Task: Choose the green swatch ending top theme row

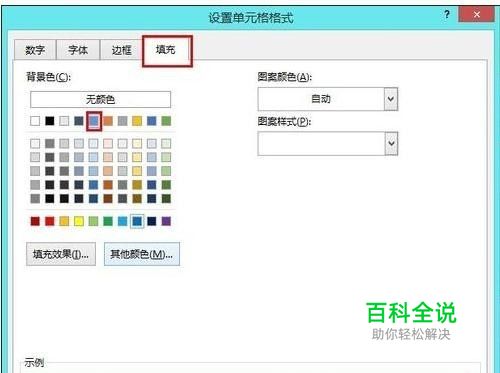Action: point(166,121)
